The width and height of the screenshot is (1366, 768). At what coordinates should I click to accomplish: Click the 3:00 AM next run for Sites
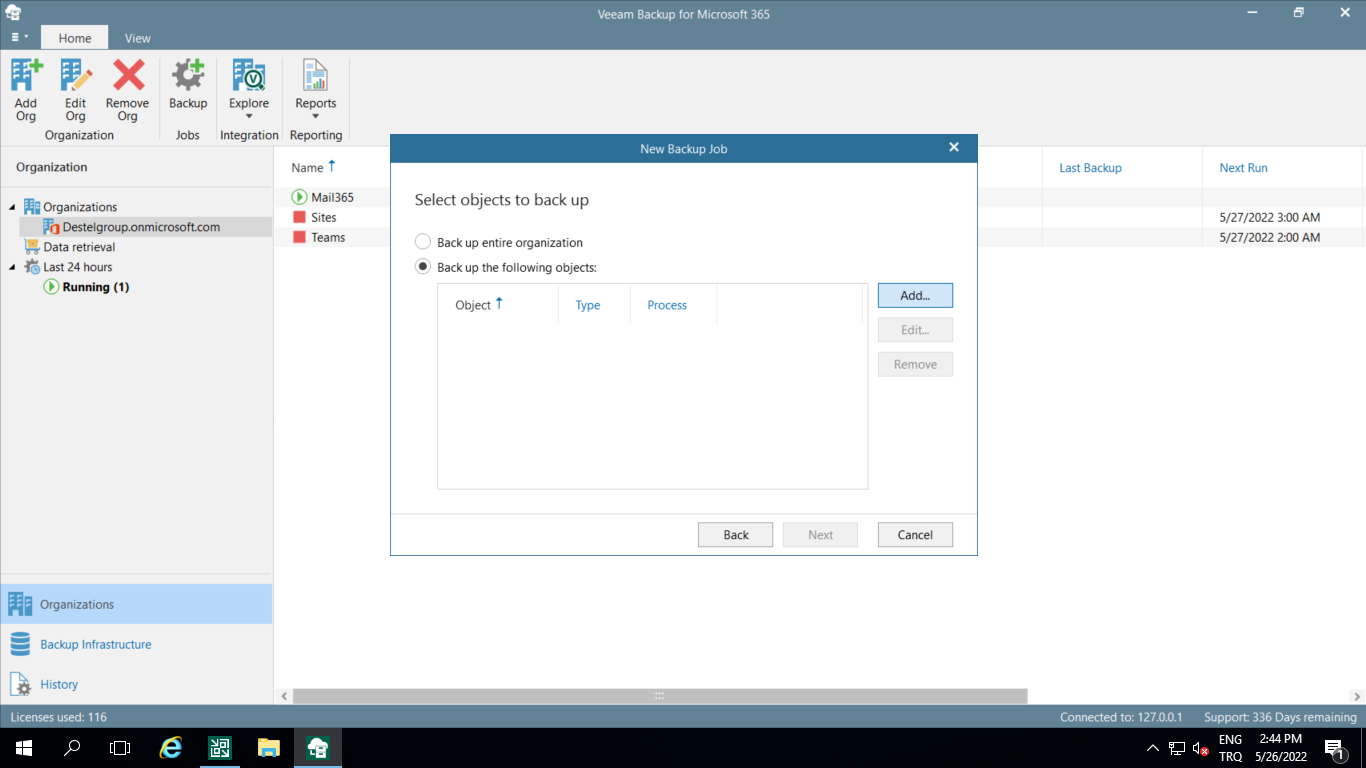coord(1269,217)
